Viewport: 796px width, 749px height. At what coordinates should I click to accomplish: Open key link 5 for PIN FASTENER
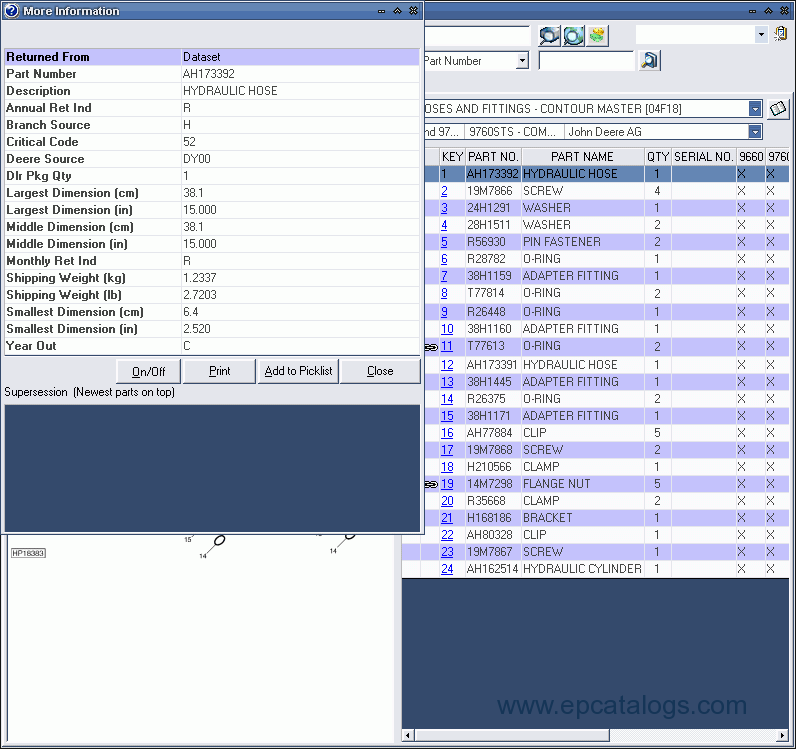click(444, 242)
